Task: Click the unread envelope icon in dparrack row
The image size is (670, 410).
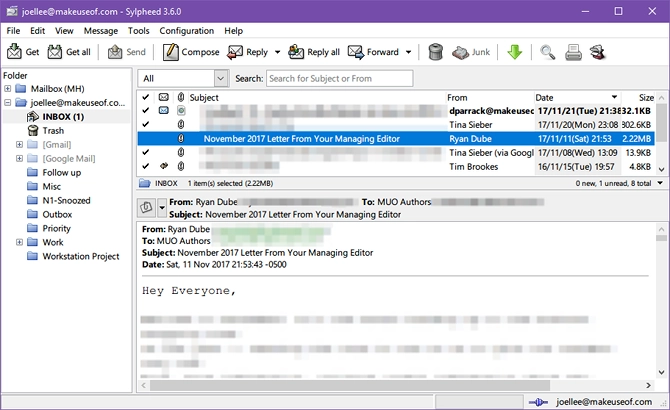Action: [163, 110]
